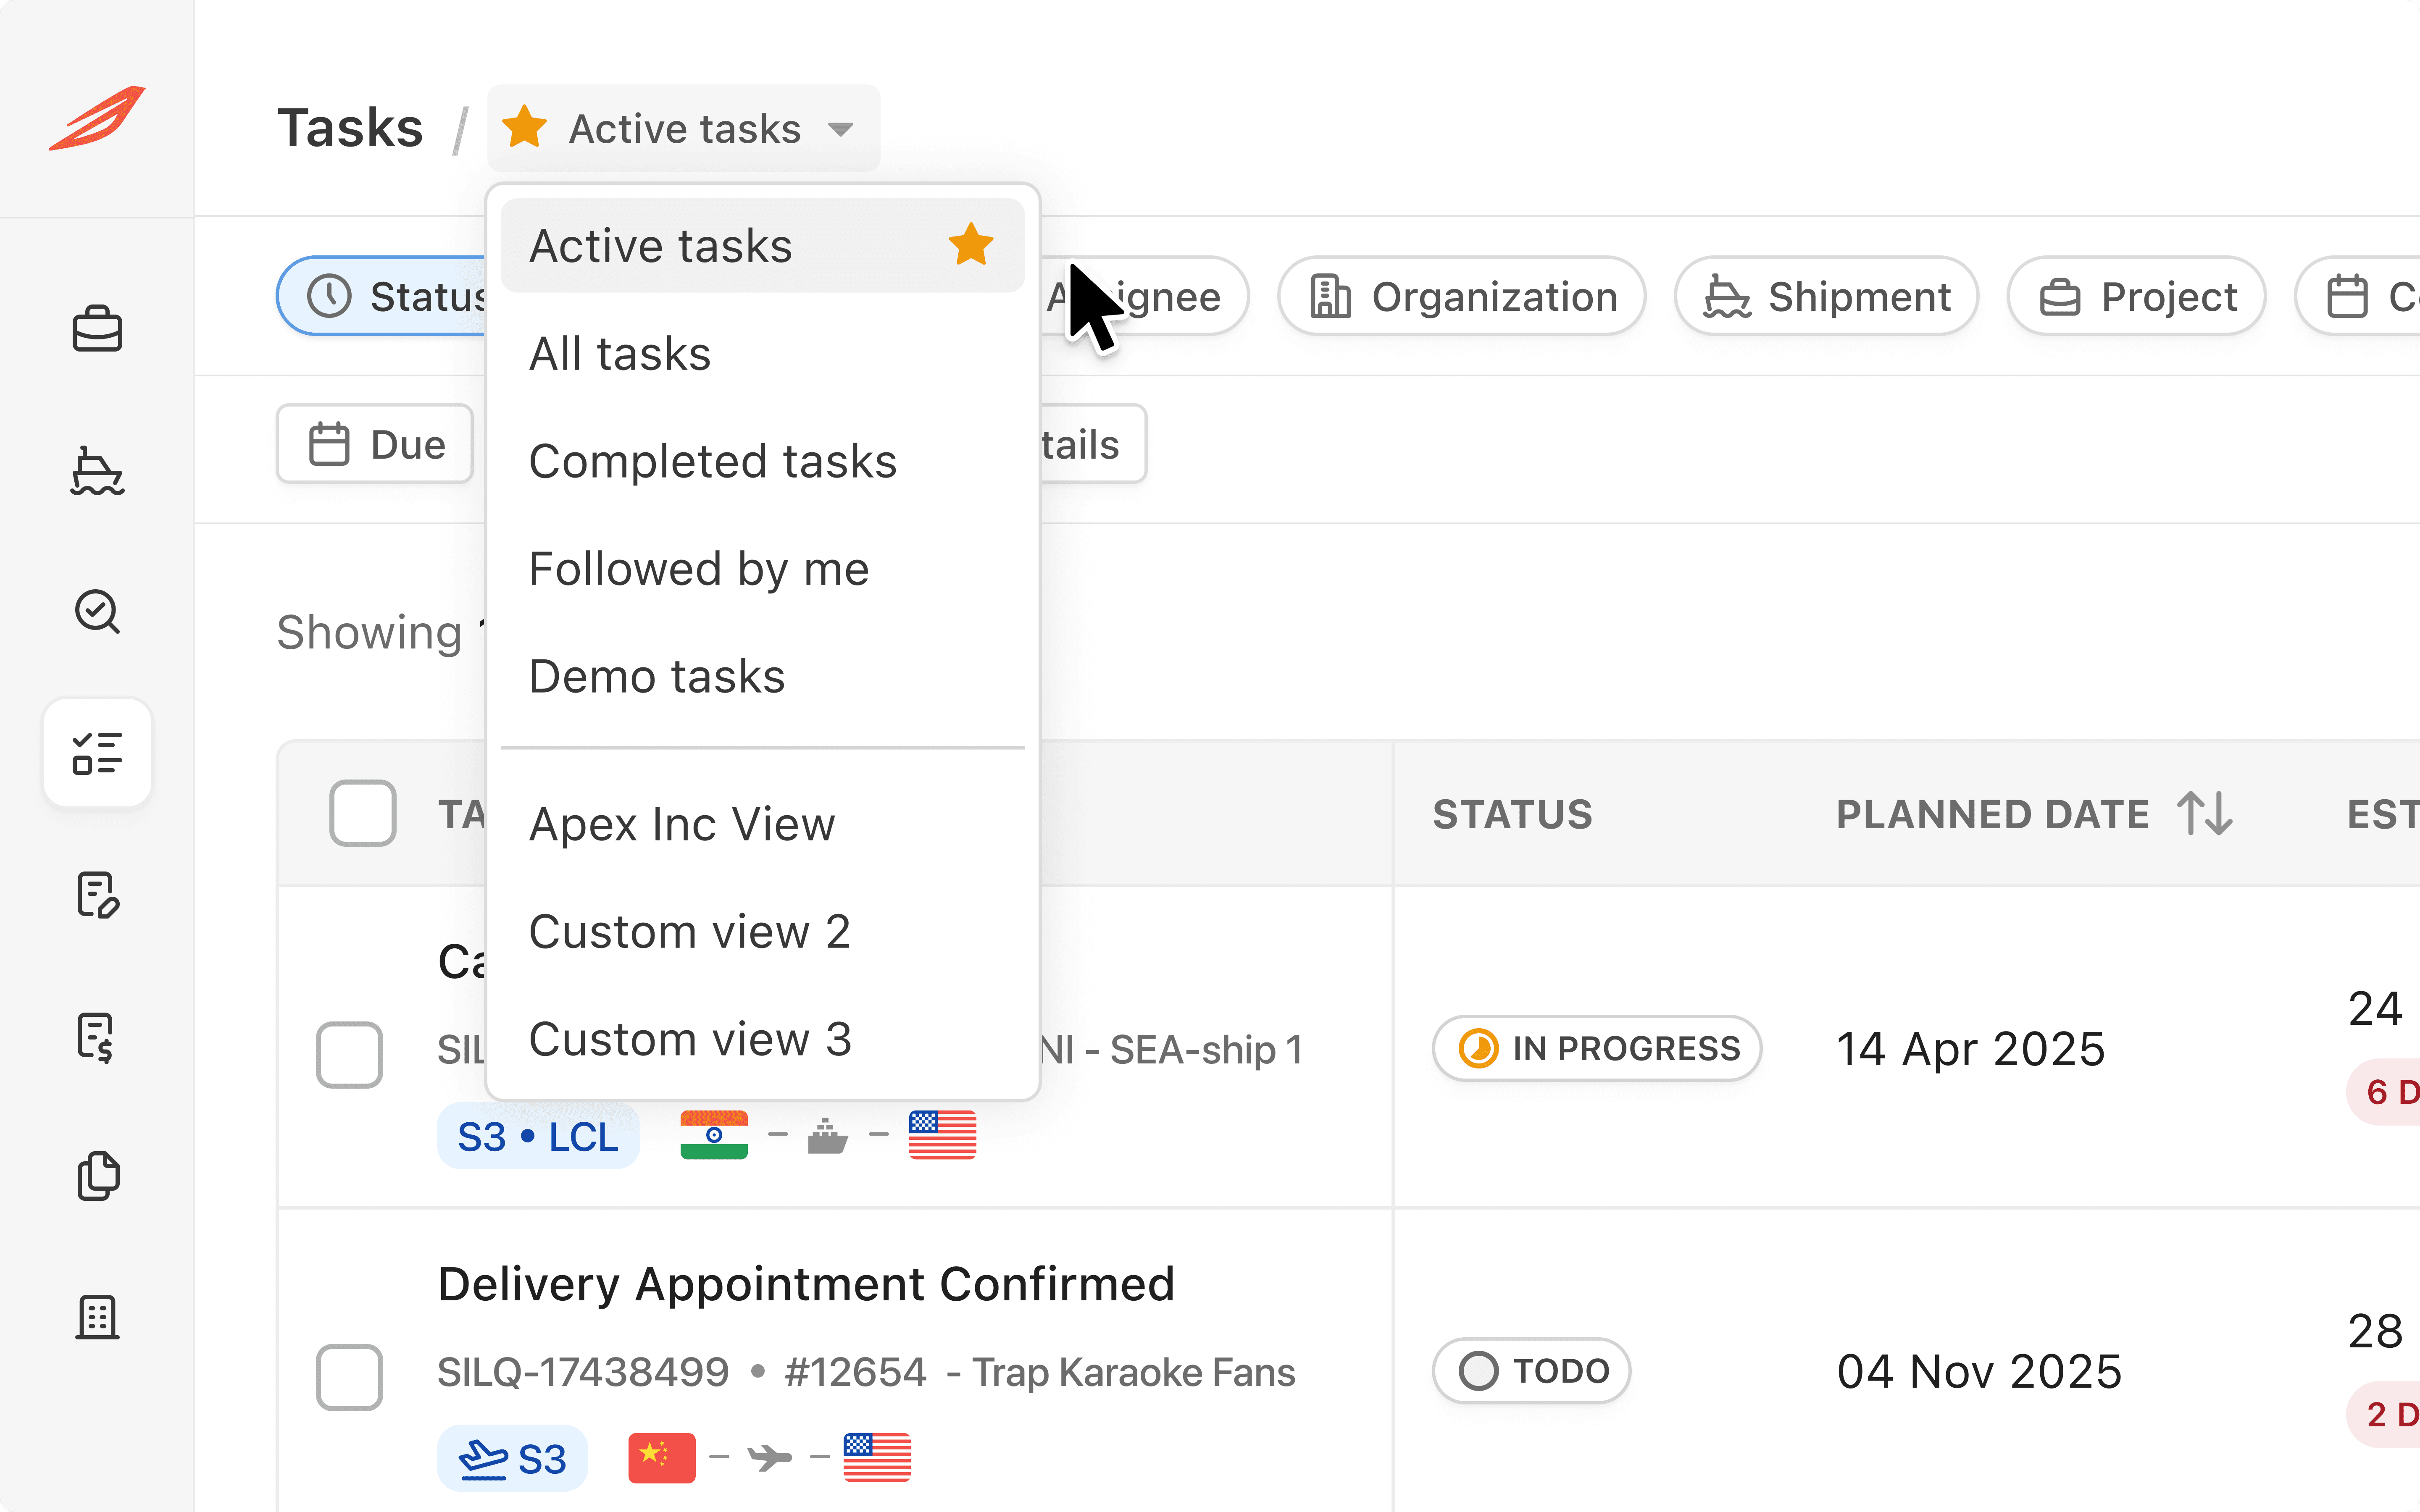The width and height of the screenshot is (2420, 1512).
Task: Open the briefcase icon in sidebar
Action: pyautogui.click(x=97, y=329)
